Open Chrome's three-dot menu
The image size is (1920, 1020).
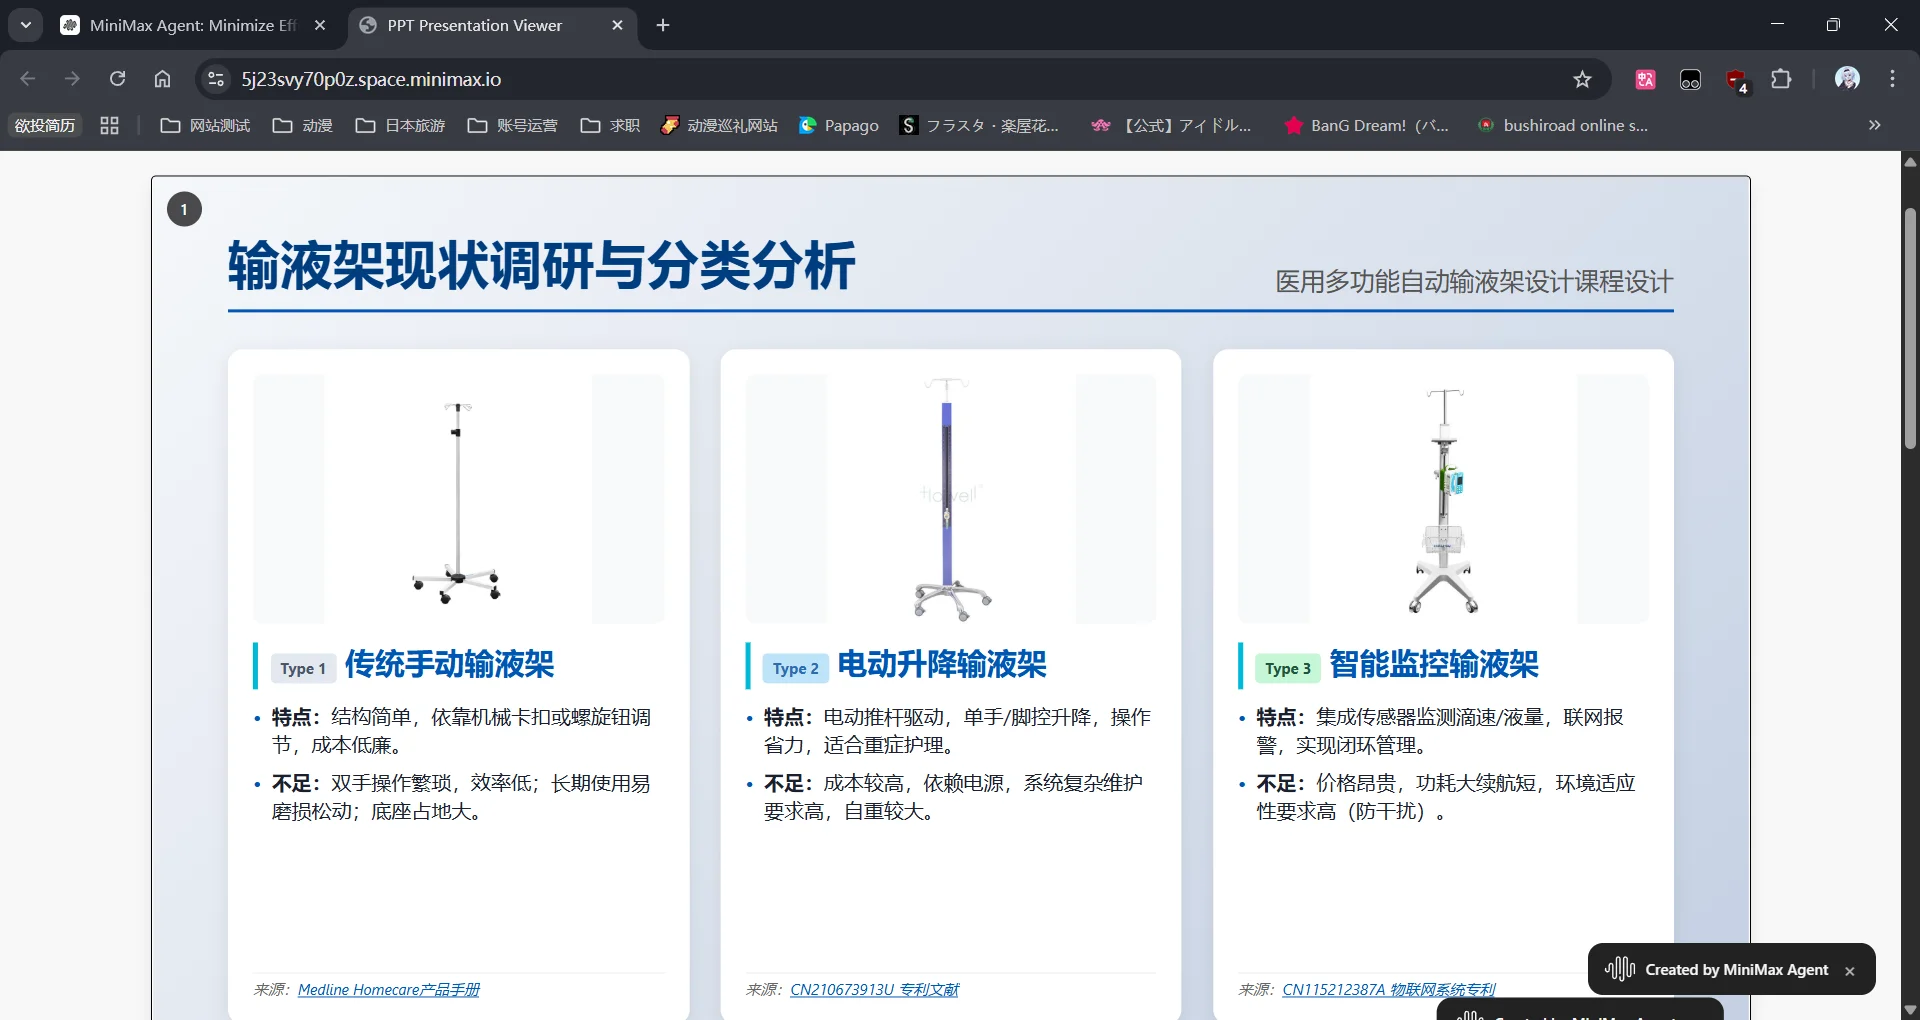[1892, 79]
